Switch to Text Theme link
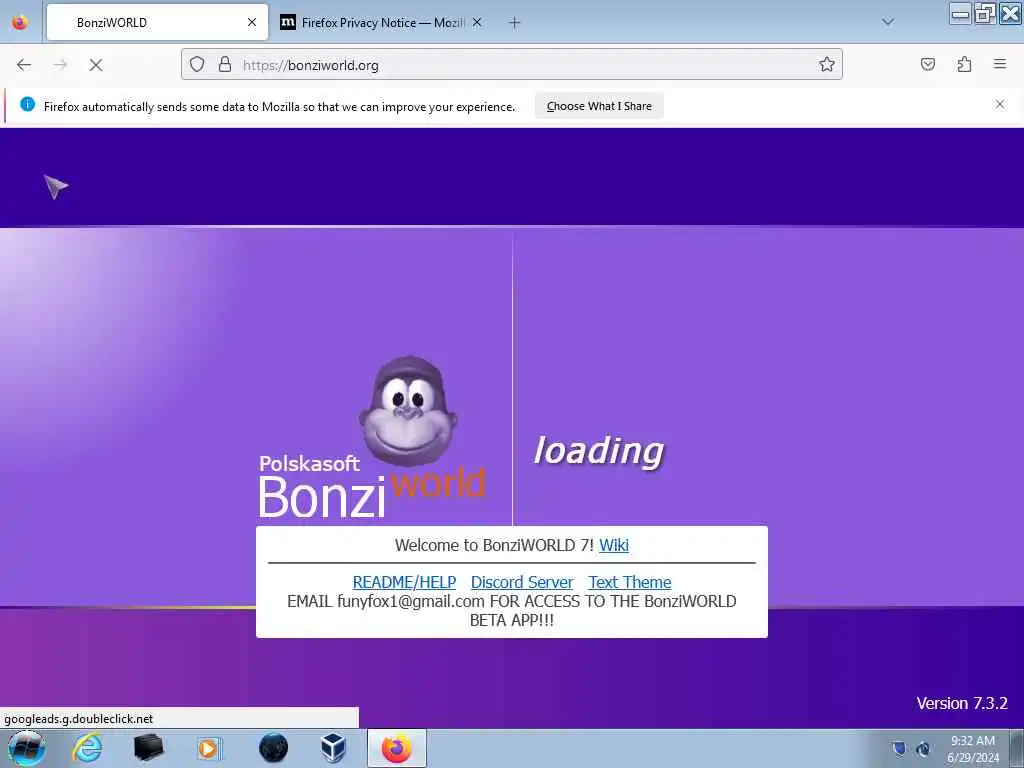This screenshot has height=768, width=1024. 630,582
